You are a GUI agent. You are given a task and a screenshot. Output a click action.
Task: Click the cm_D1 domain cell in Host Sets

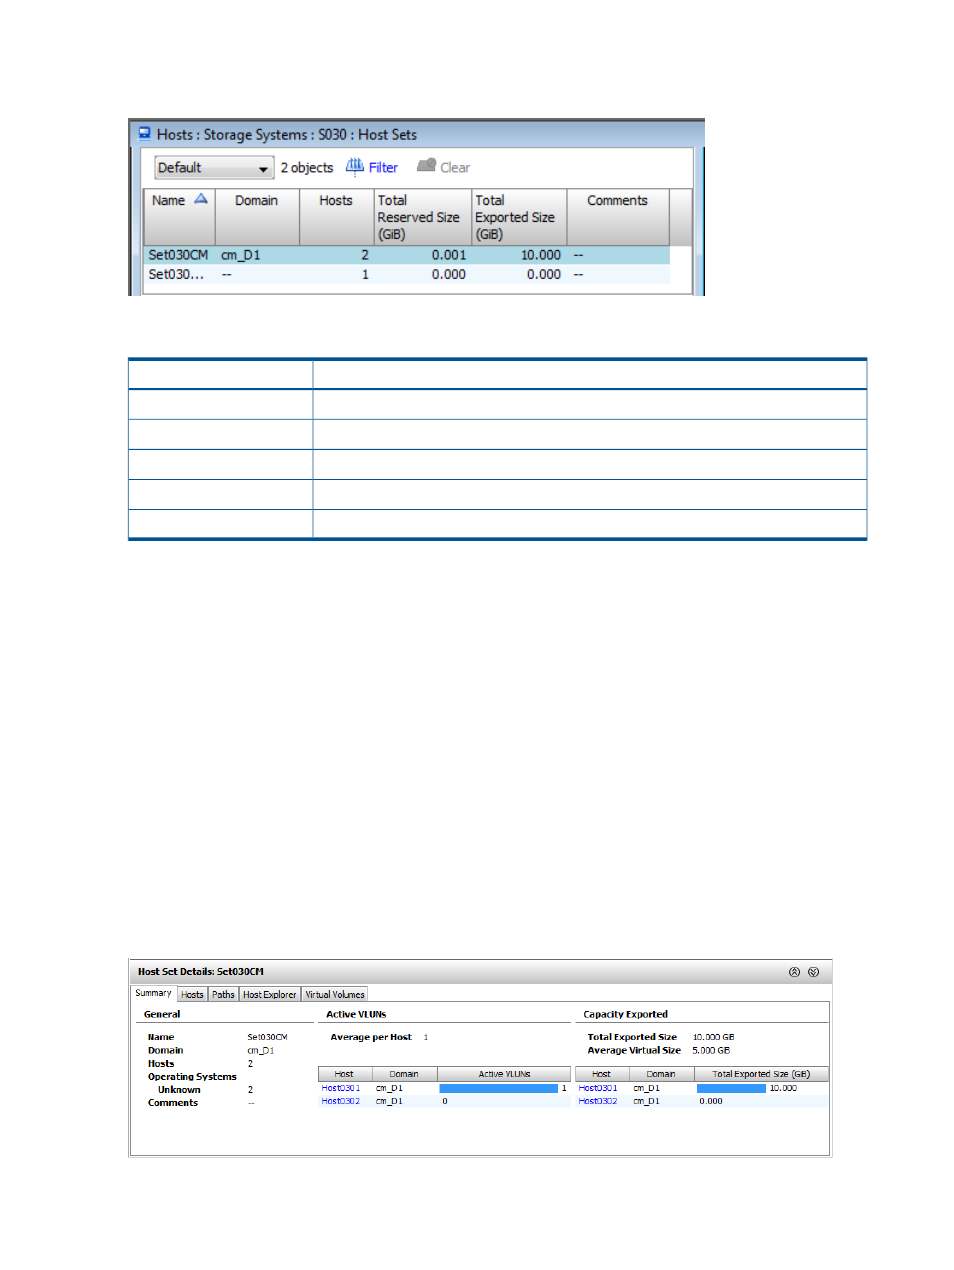240,255
